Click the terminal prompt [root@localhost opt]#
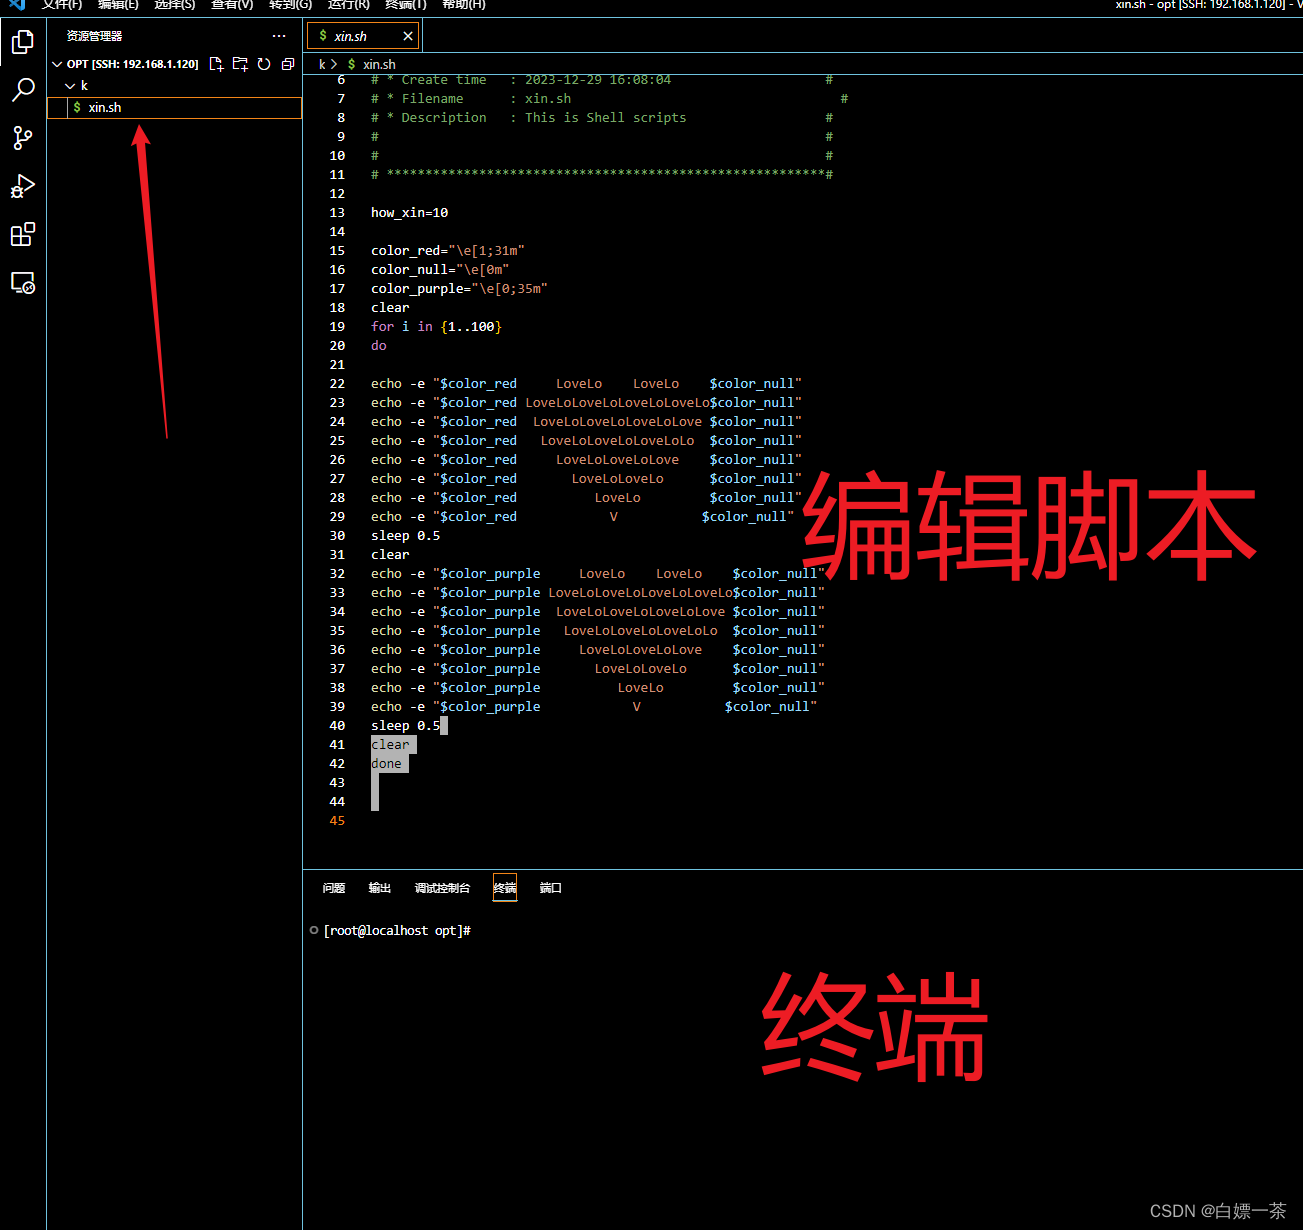This screenshot has width=1303, height=1230. [x=397, y=931]
